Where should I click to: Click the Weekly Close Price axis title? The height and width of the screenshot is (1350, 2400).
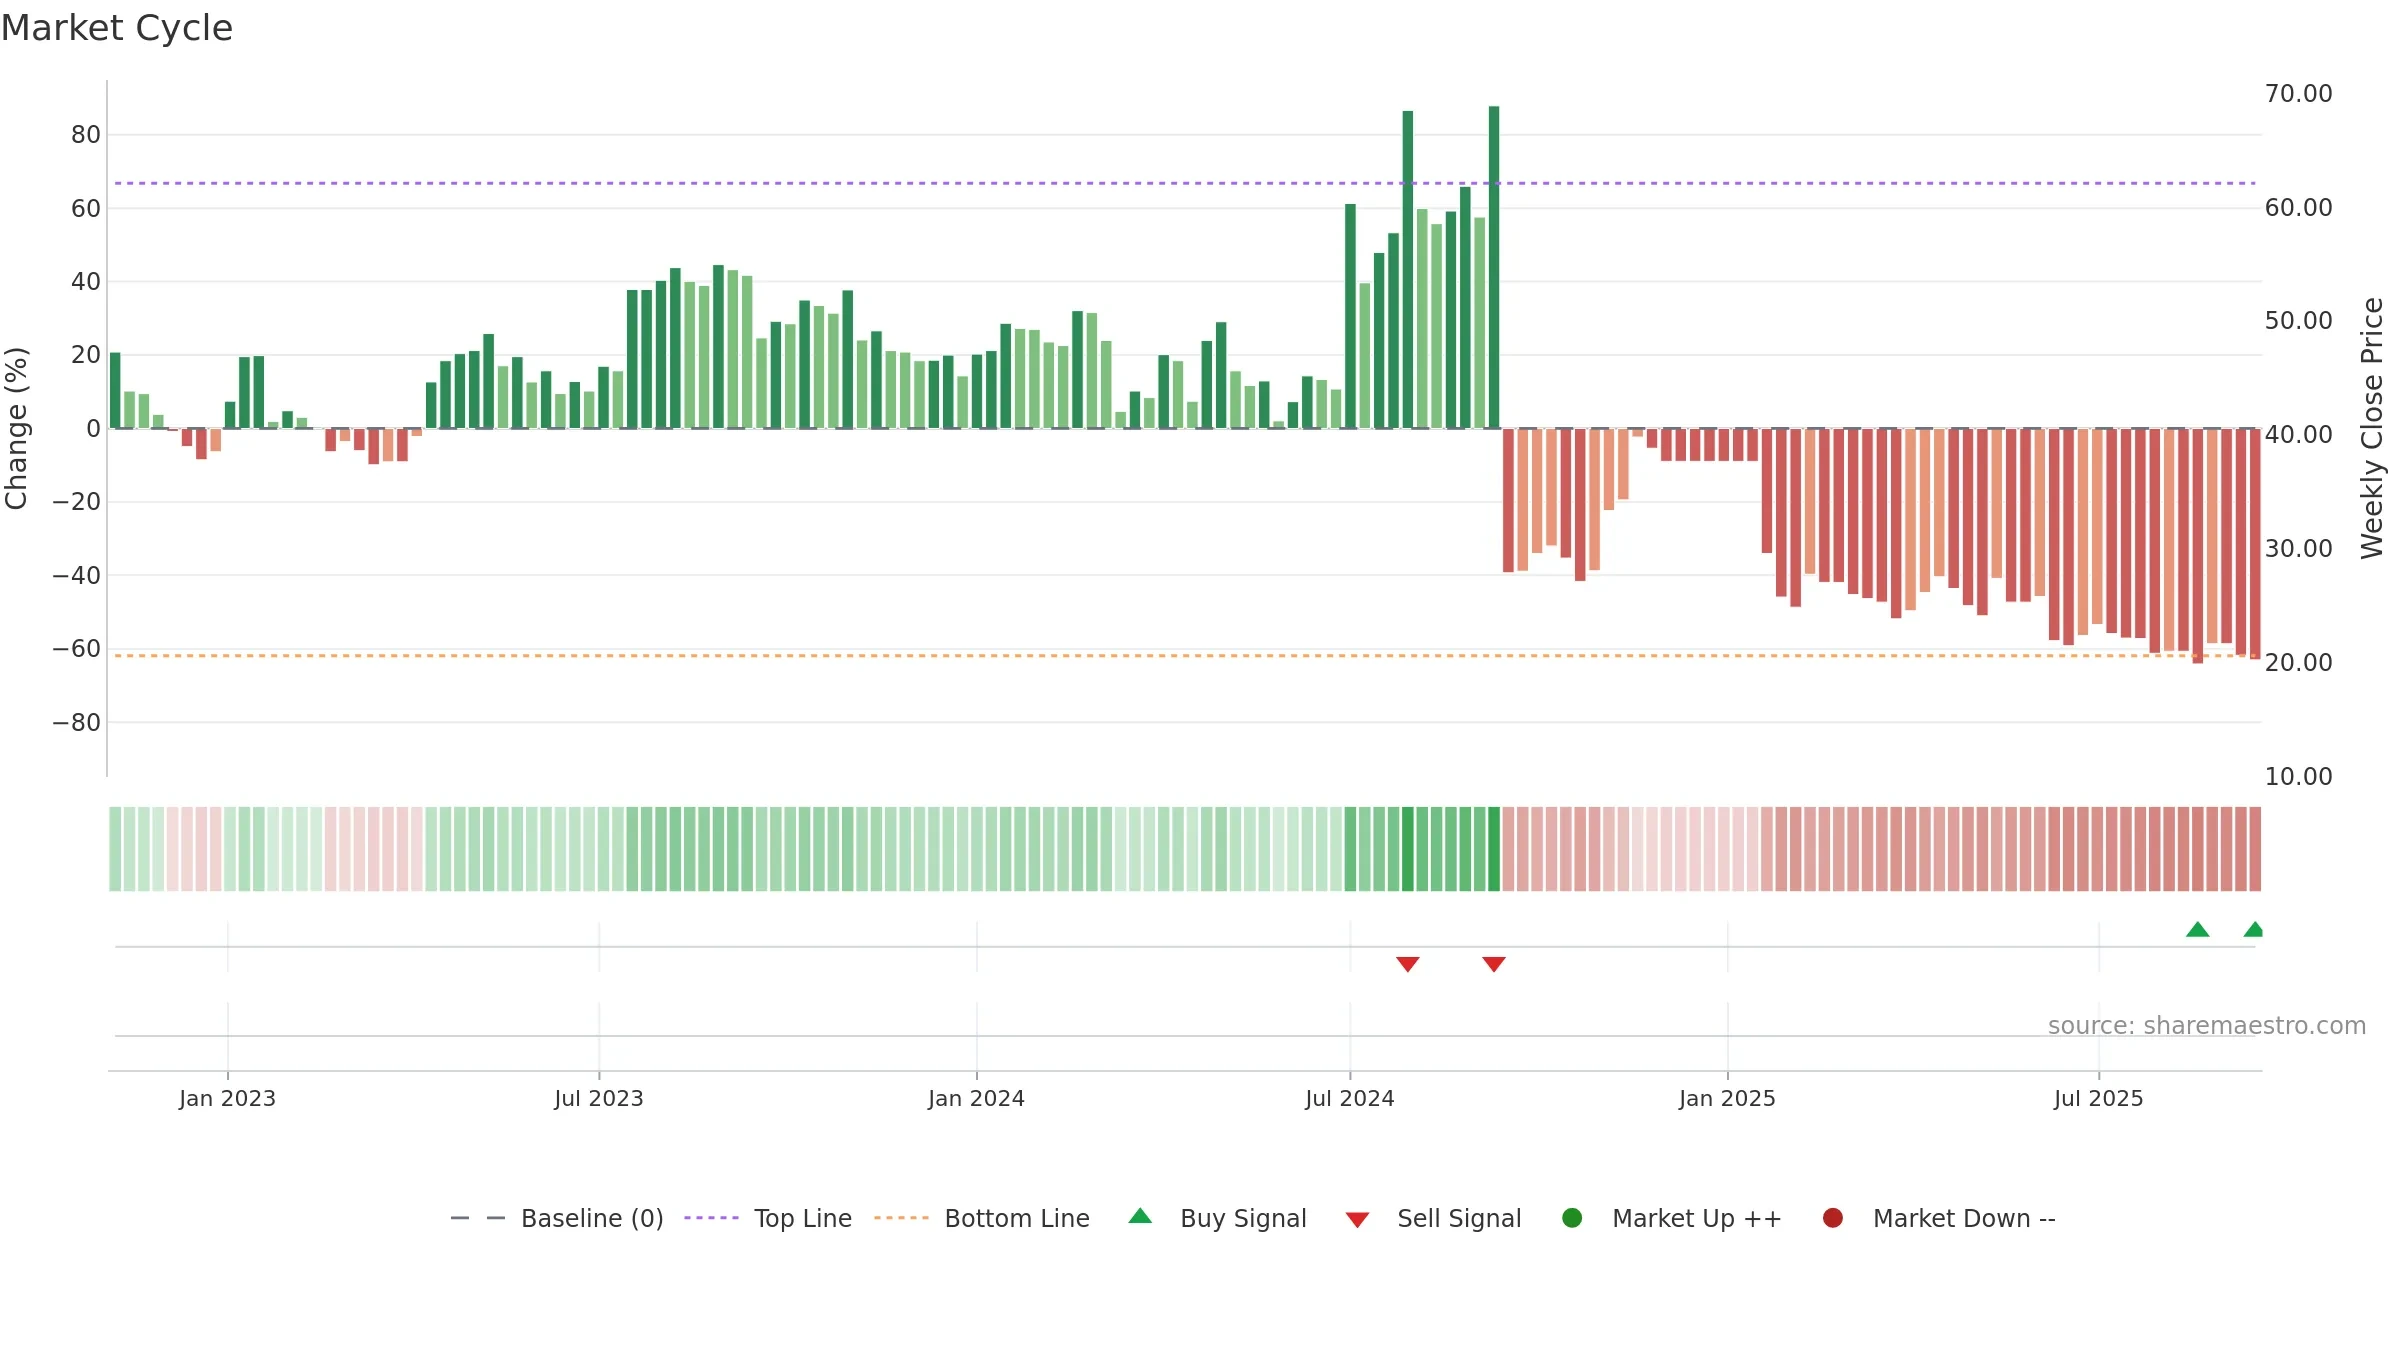click(x=2372, y=428)
